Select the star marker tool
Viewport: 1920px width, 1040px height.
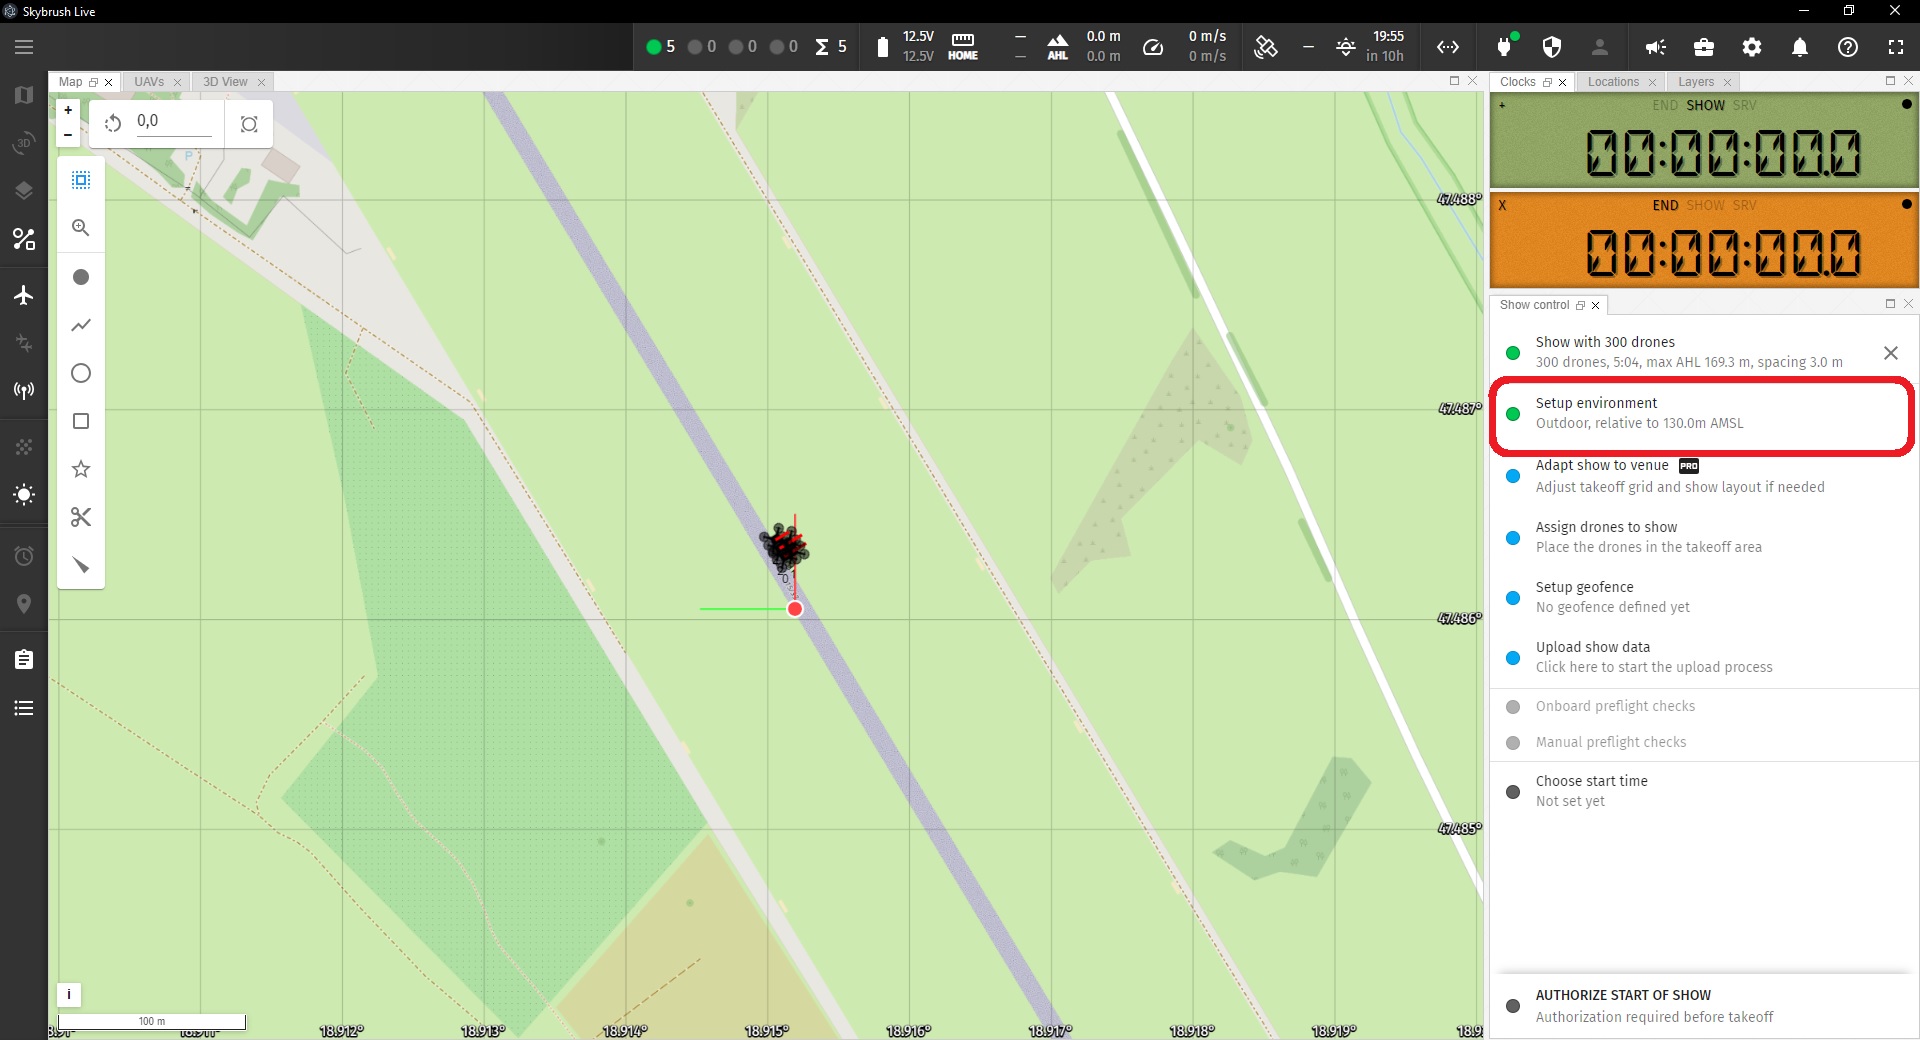click(x=79, y=469)
